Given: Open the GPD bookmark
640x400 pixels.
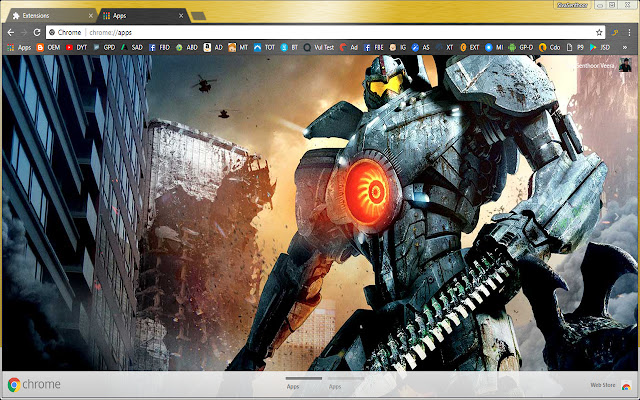Looking at the screenshot, I should tap(104, 47).
